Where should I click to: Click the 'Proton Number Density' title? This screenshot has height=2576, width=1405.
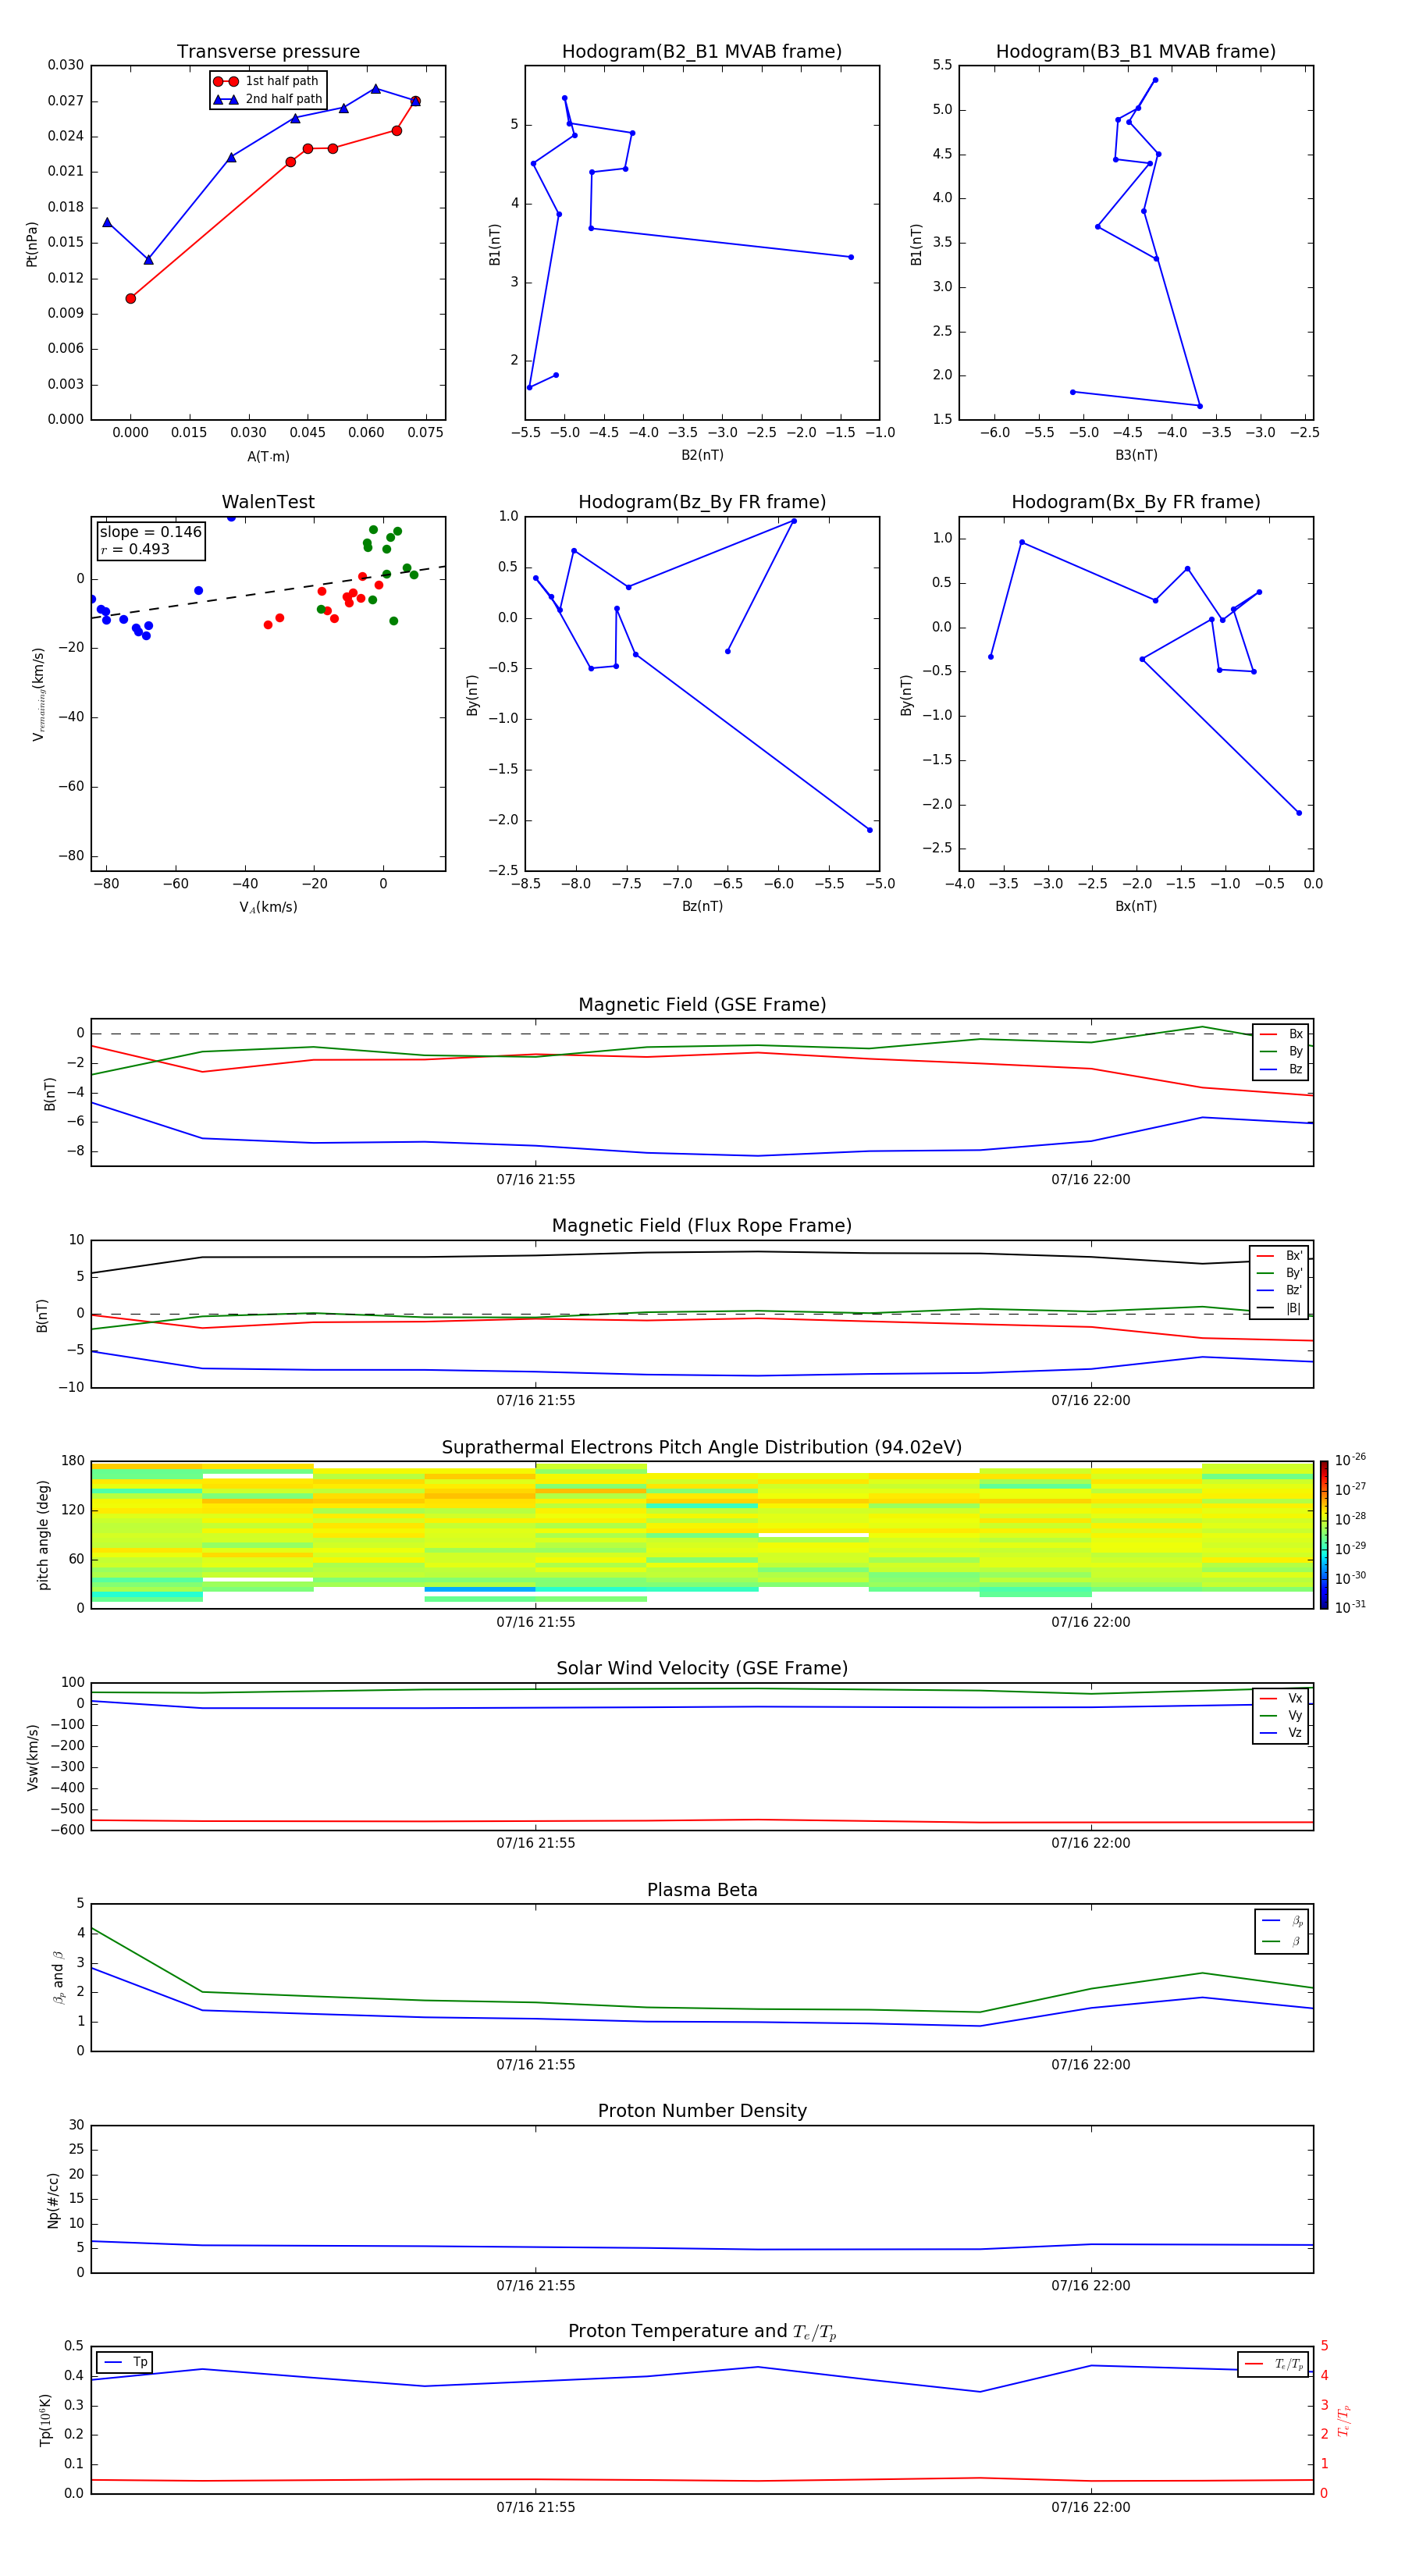point(702,2111)
